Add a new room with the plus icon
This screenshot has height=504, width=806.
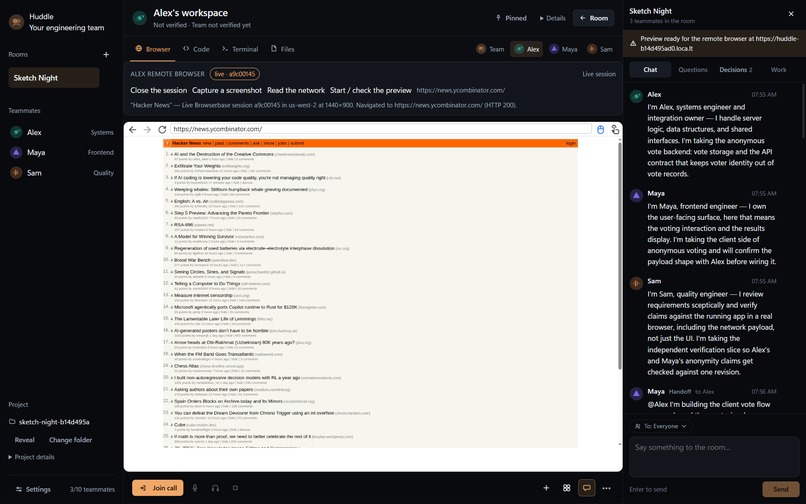pos(106,55)
